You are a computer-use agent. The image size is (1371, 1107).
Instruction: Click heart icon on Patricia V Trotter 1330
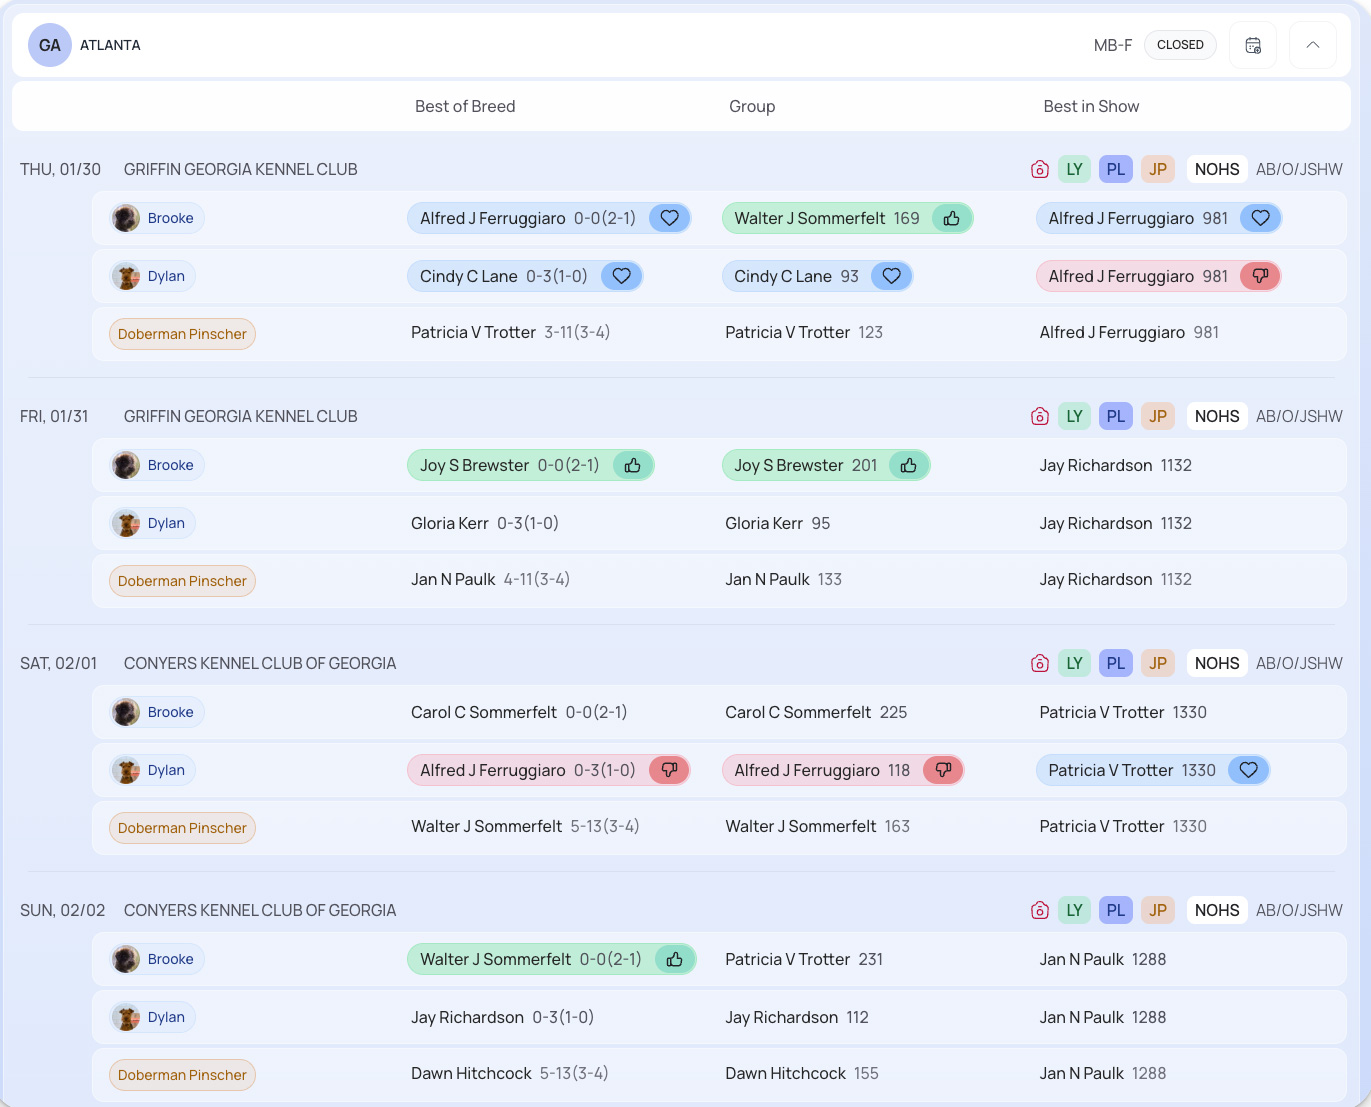[x=1248, y=770]
